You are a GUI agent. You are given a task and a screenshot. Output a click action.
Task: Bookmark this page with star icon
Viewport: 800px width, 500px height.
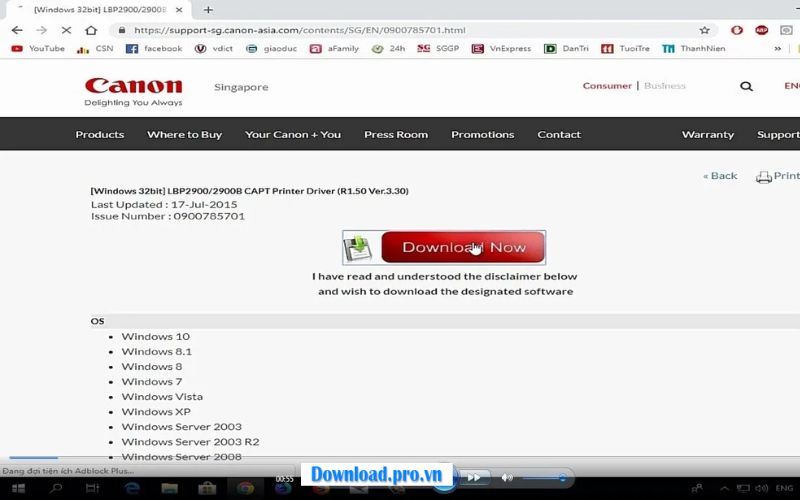point(705,30)
